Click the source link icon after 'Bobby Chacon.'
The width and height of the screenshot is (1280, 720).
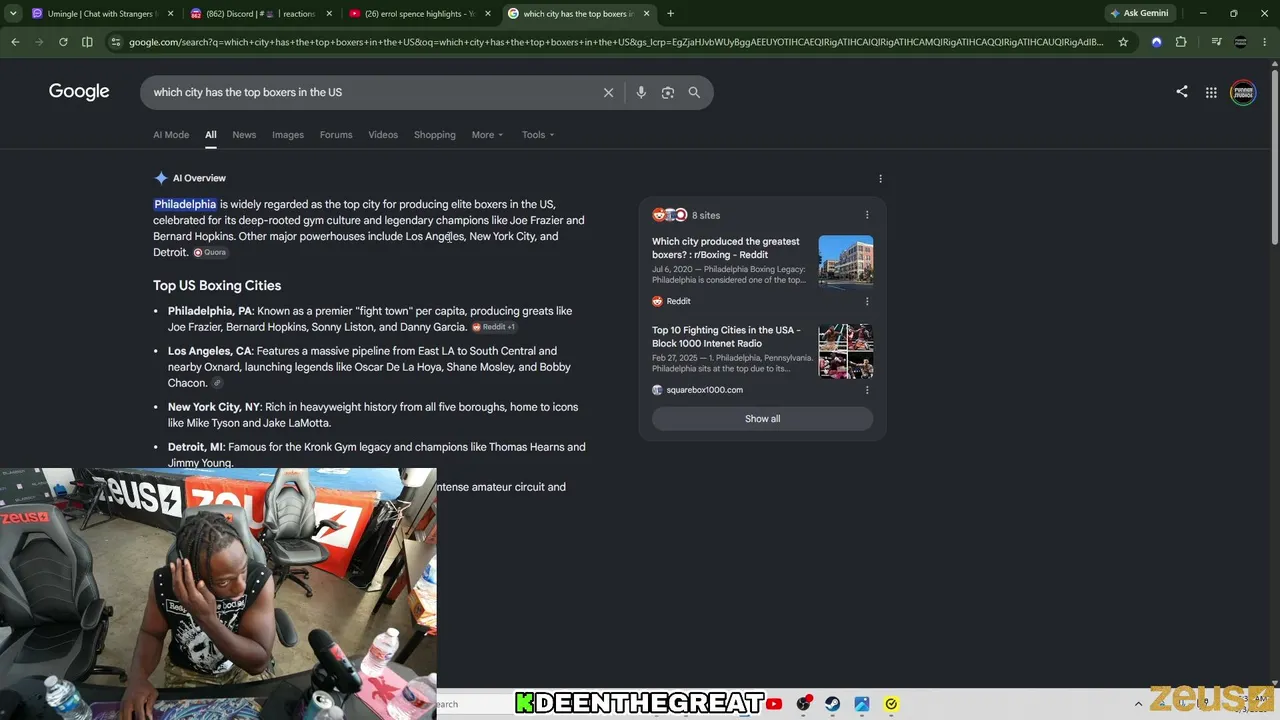pyautogui.click(x=217, y=383)
